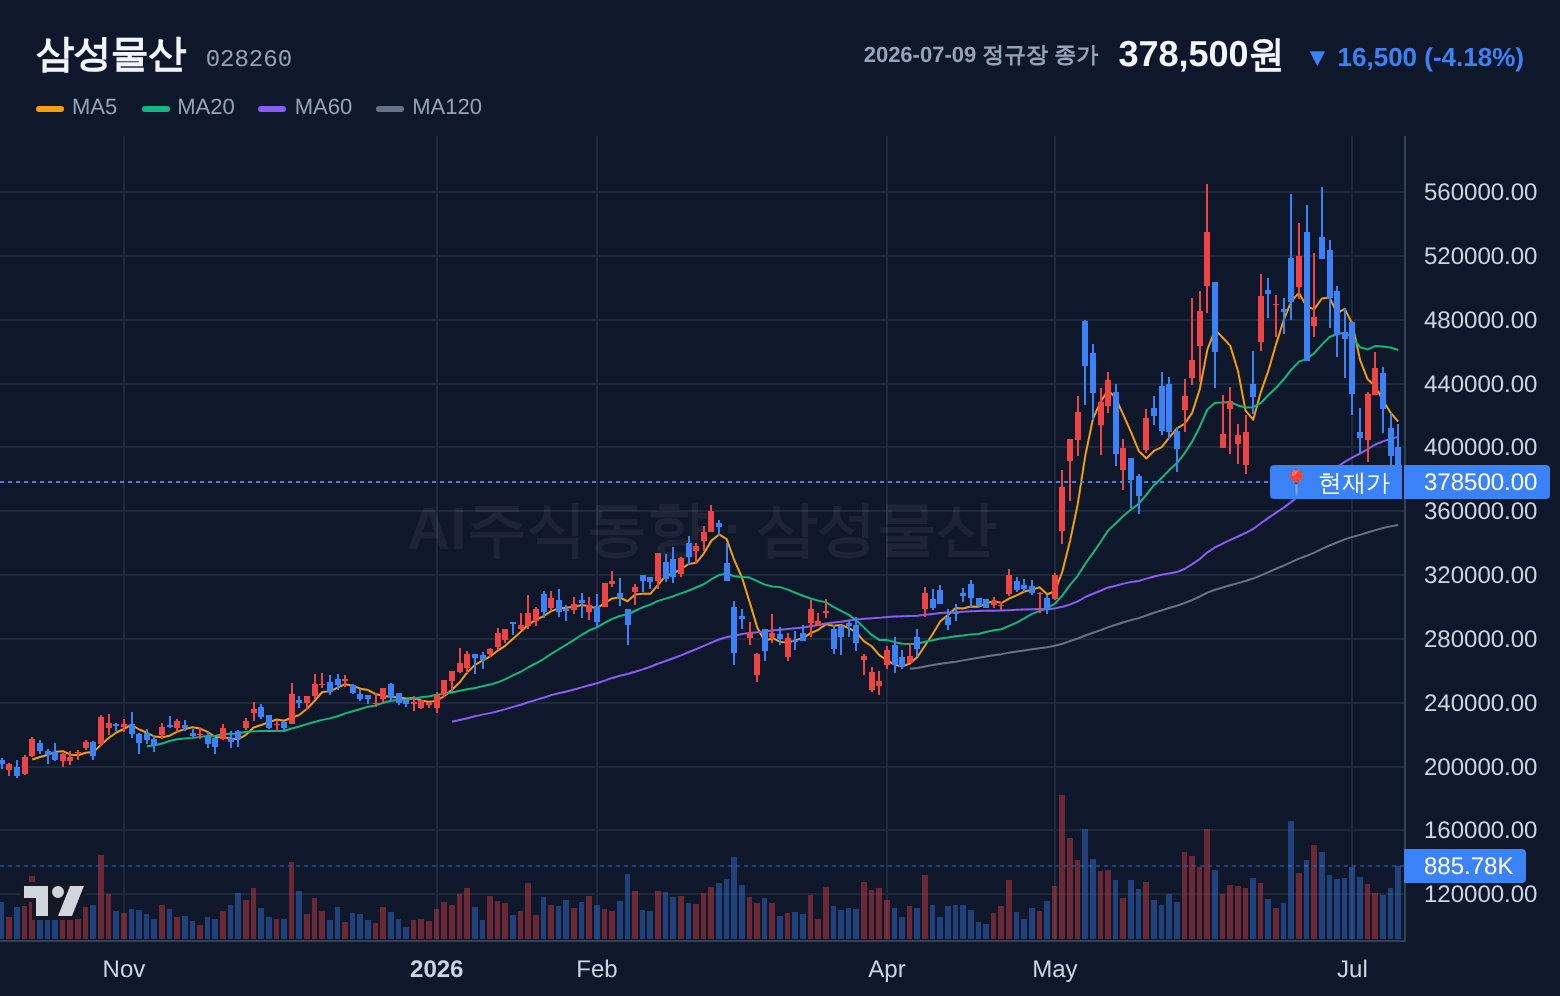Toggle the MA120 gray legend entry
This screenshot has height=996, width=1560.
pos(429,107)
